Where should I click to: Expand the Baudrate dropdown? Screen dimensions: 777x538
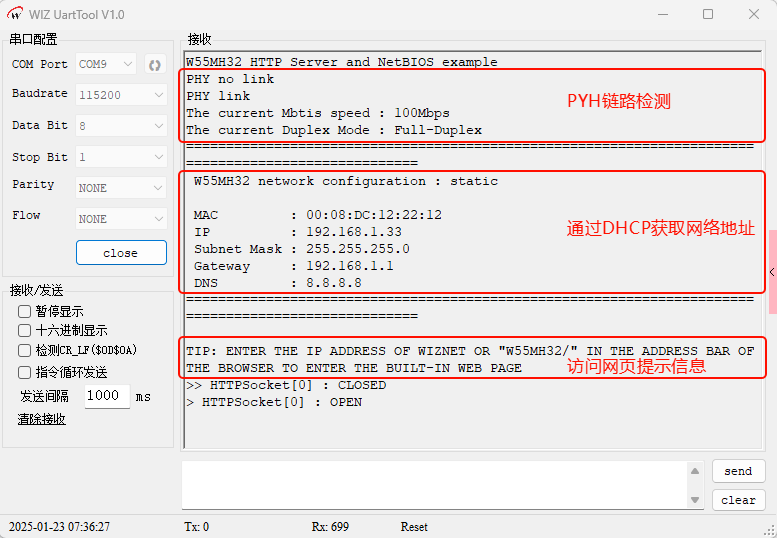pyautogui.click(x=121, y=95)
